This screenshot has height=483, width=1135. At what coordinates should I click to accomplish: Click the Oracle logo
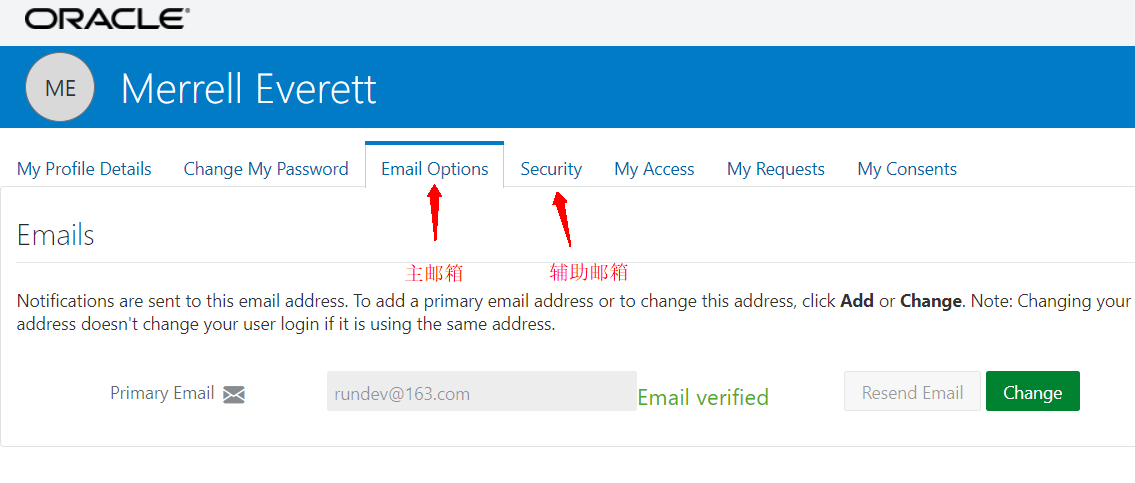(107, 18)
